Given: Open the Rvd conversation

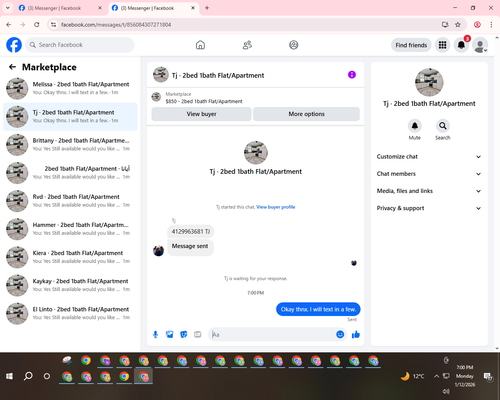Looking at the screenshot, I should pos(70,201).
